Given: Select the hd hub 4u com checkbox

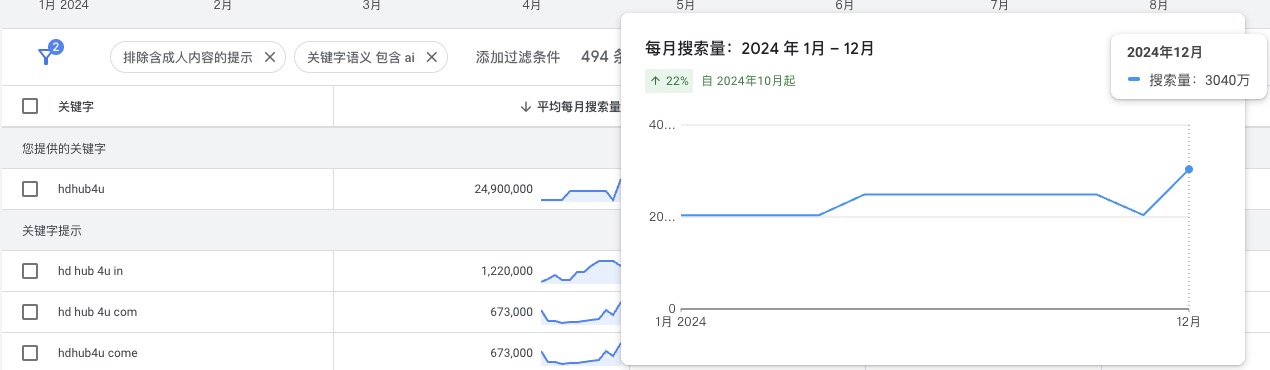Looking at the screenshot, I should click(30, 312).
